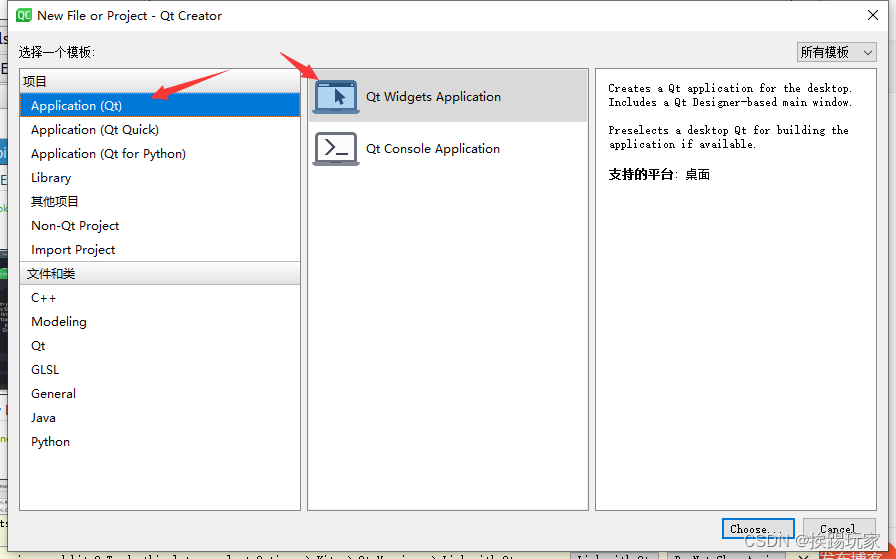896x559 pixels.
Task: Select the C++ files category
Action: point(160,298)
